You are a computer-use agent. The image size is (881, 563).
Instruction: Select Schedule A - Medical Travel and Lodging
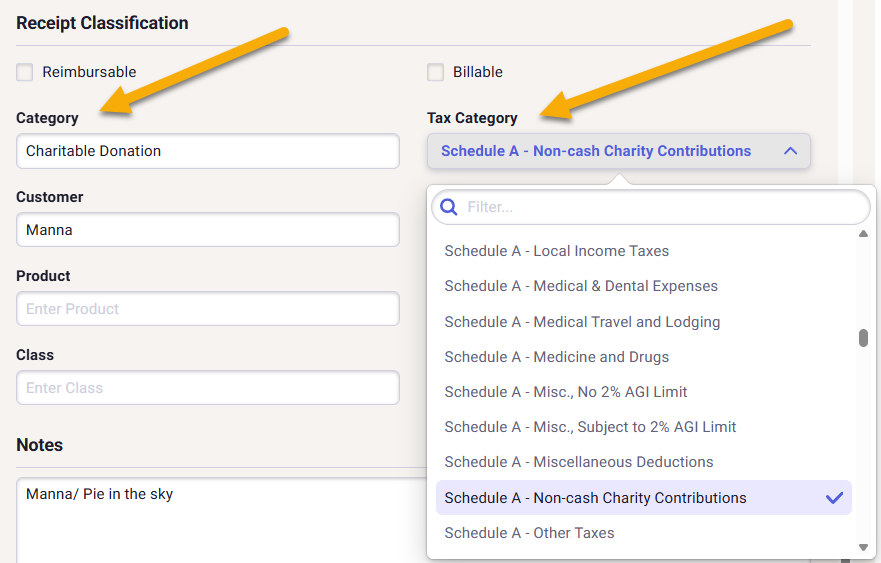[582, 322]
